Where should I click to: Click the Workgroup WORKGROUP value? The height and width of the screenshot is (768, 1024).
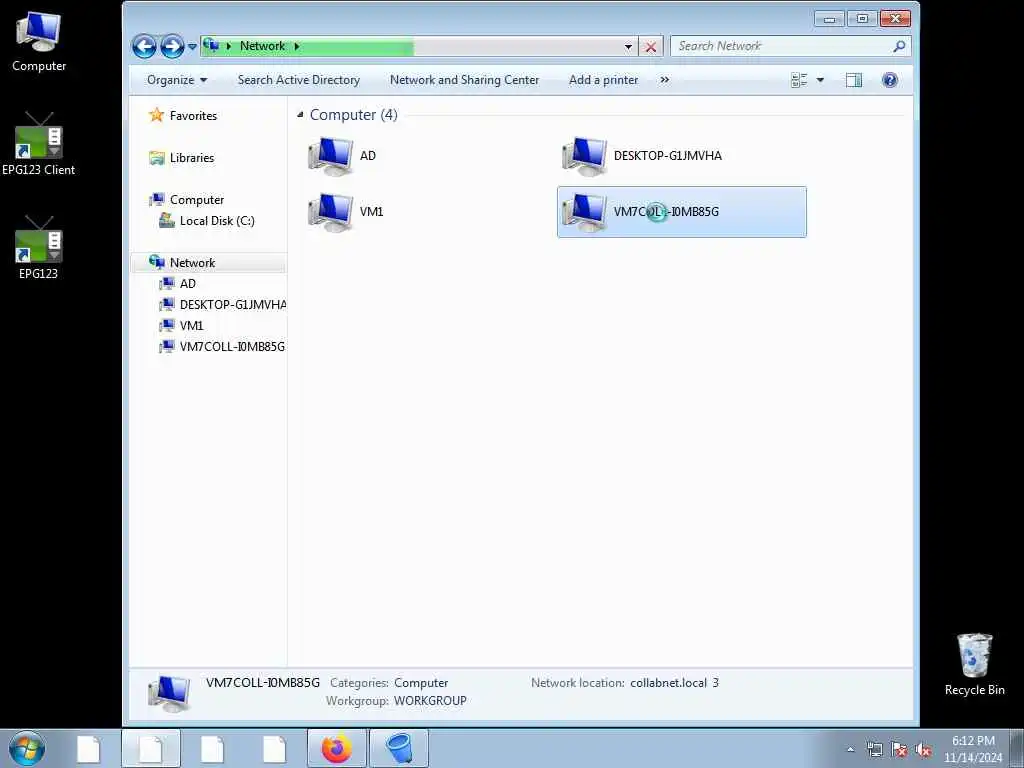click(x=430, y=701)
